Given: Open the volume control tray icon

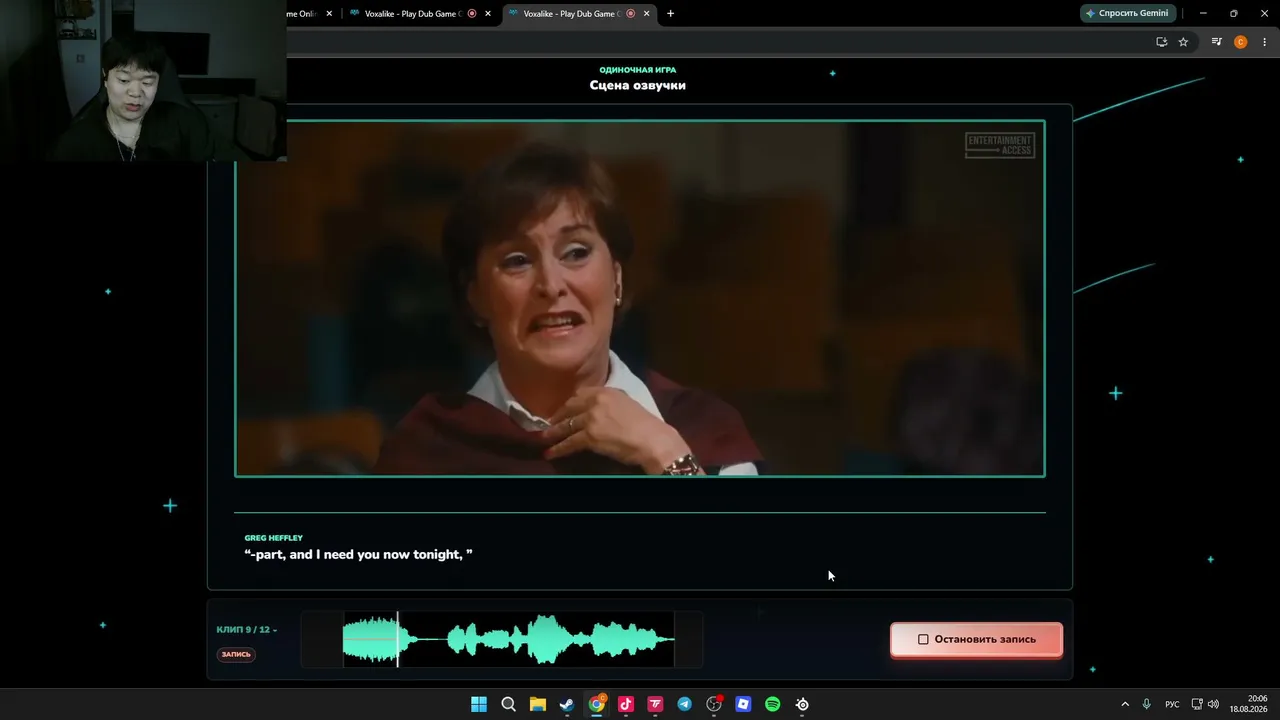Looking at the screenshot, I should coord(1213,704).
